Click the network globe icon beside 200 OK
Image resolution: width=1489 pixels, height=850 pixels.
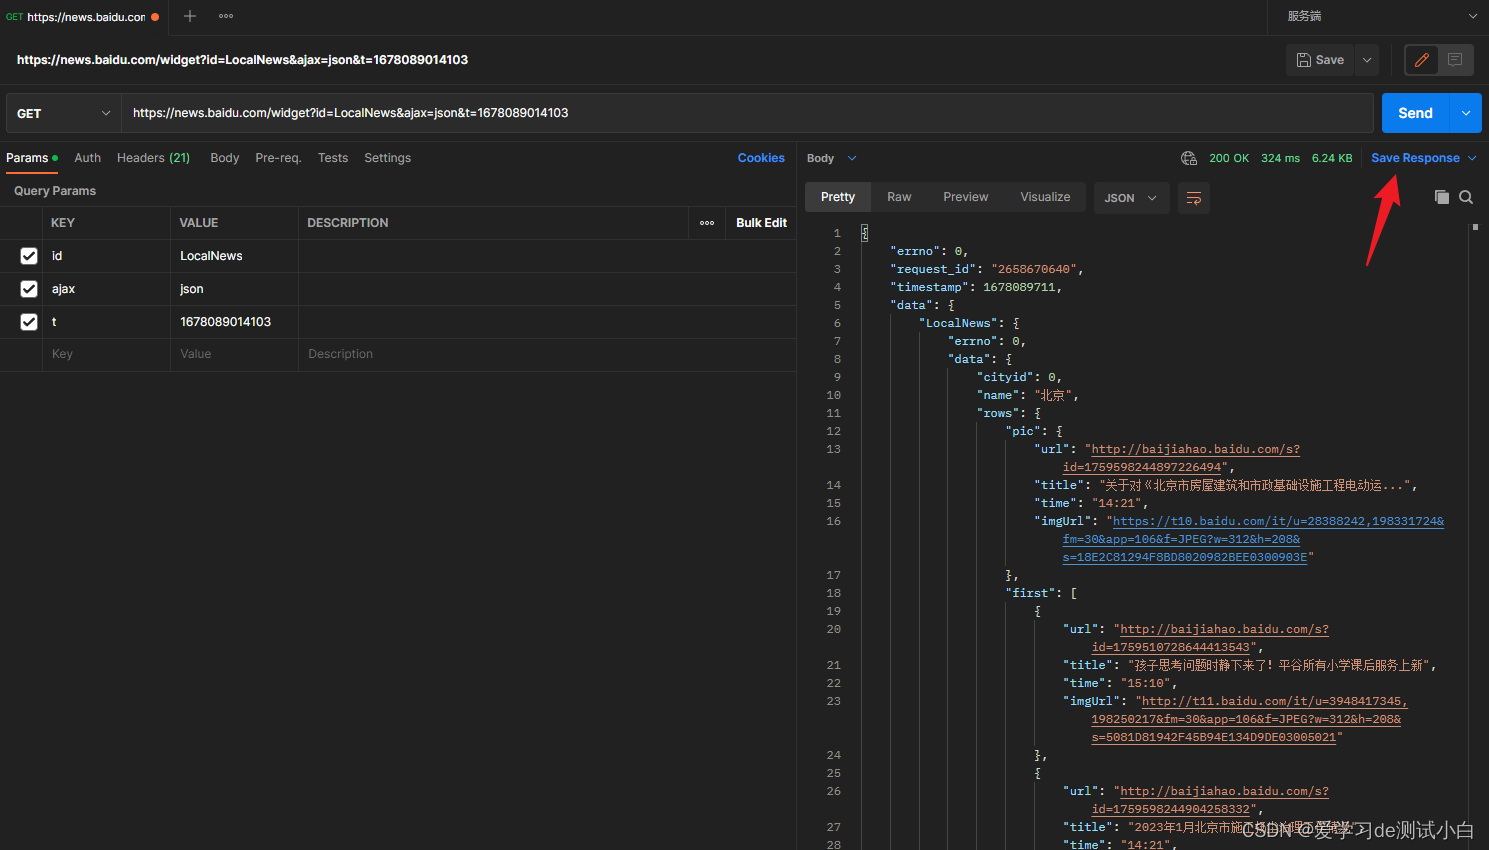1189,158
